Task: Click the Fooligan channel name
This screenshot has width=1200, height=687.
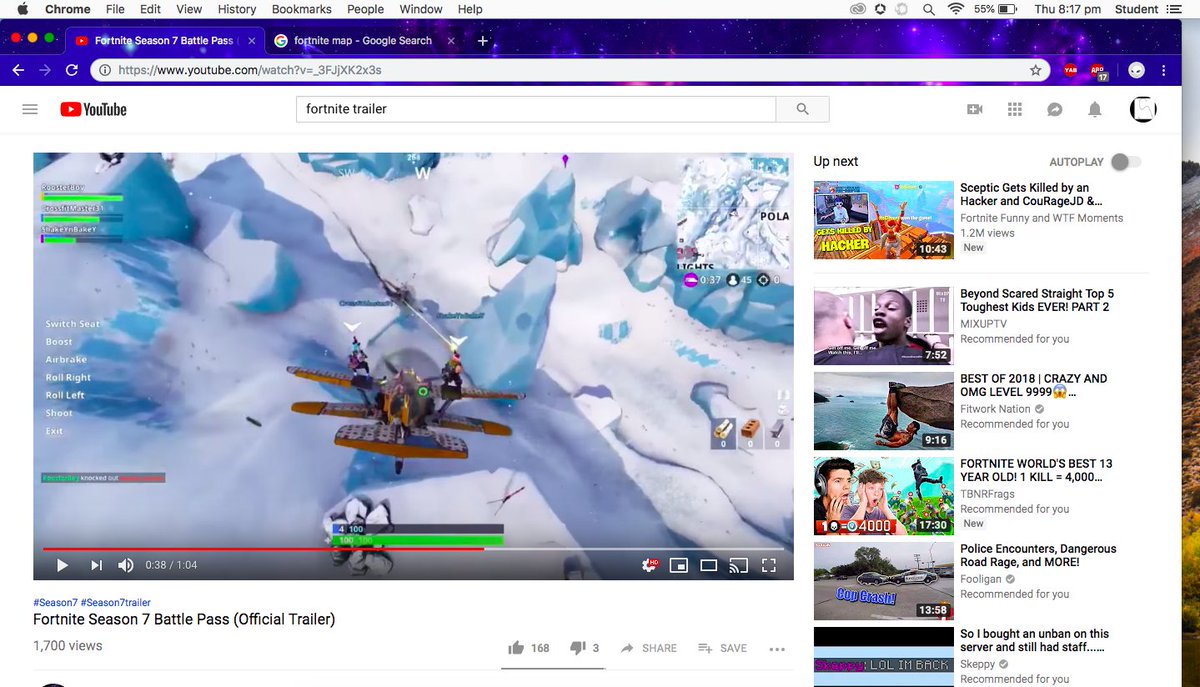Action: (x=981, y=580)
